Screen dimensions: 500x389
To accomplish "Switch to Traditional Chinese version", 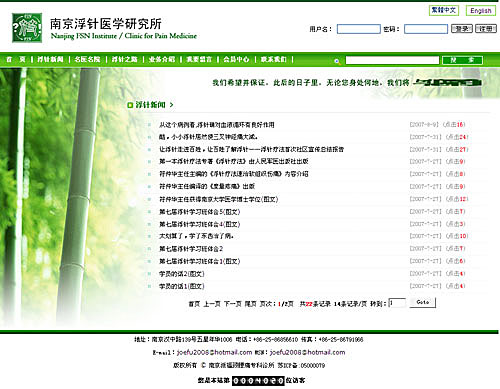I will point(444,10).
